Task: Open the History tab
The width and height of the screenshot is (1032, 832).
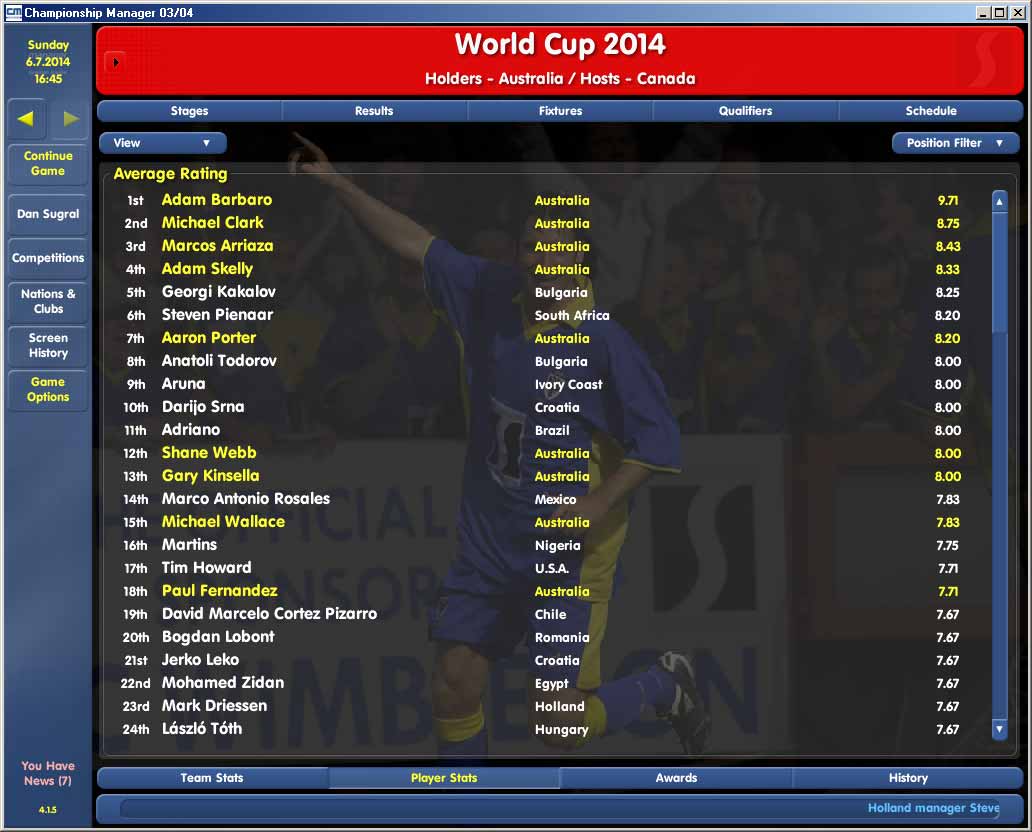Action: pyautogui.click(x=908, y=778)
